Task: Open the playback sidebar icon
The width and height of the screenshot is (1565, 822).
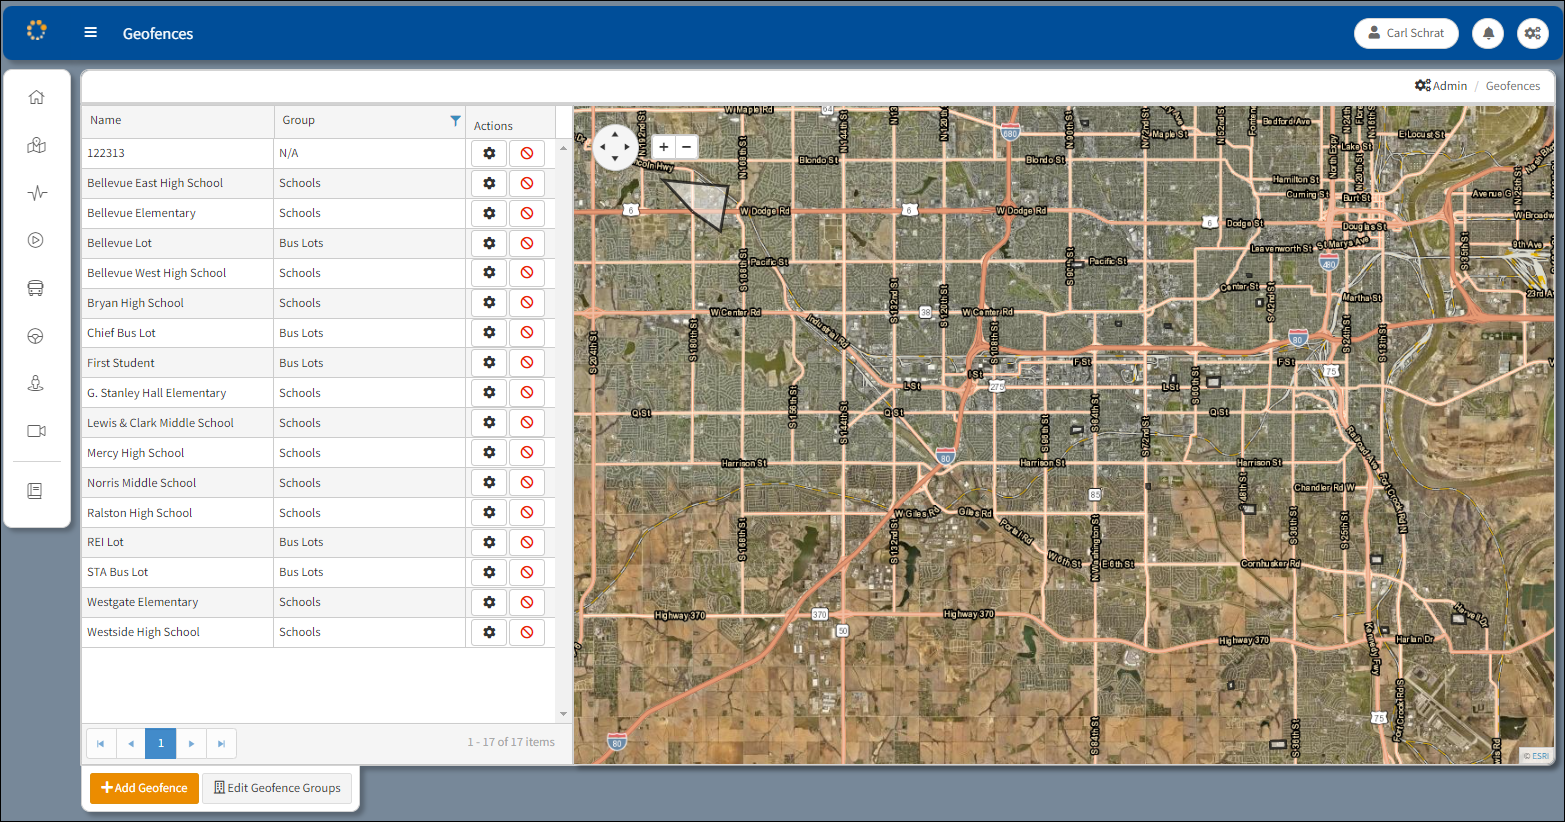Action: pyautogui.click(x=36, y=240)
